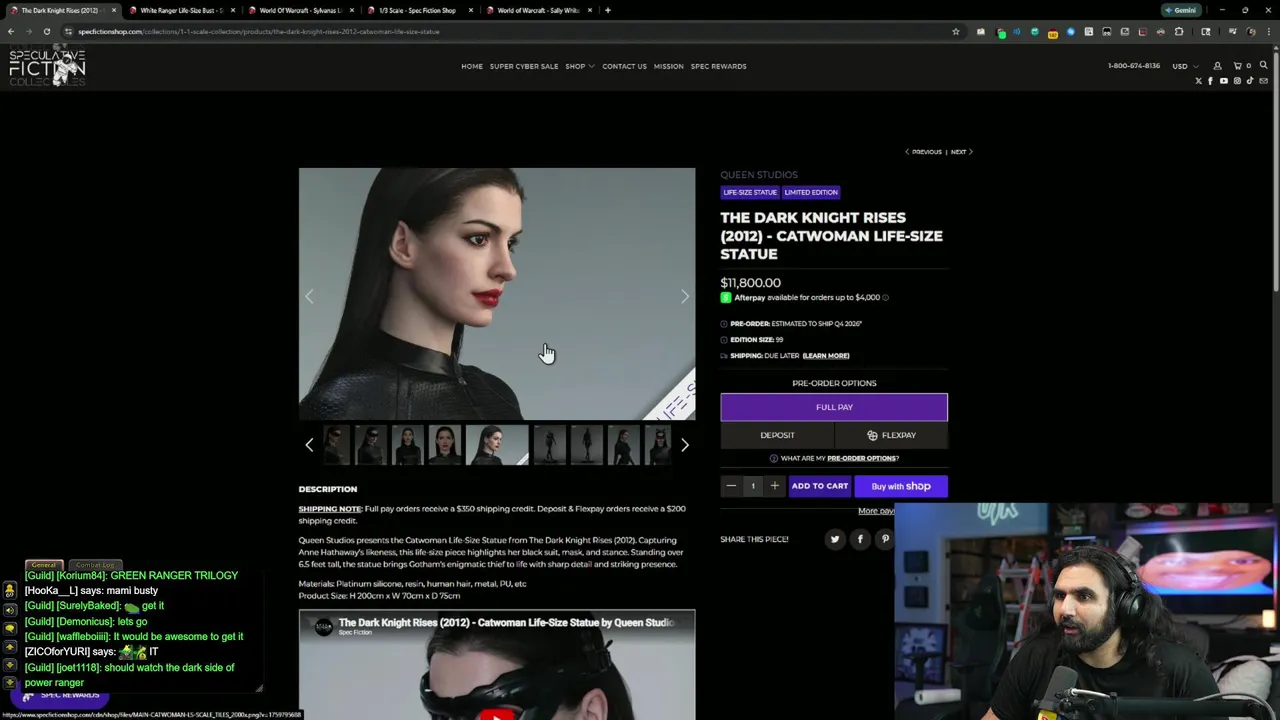The height and width of the screenshot is (720, 1280).
Task: Open the Facebook header icon
Action: [1210, 81]
